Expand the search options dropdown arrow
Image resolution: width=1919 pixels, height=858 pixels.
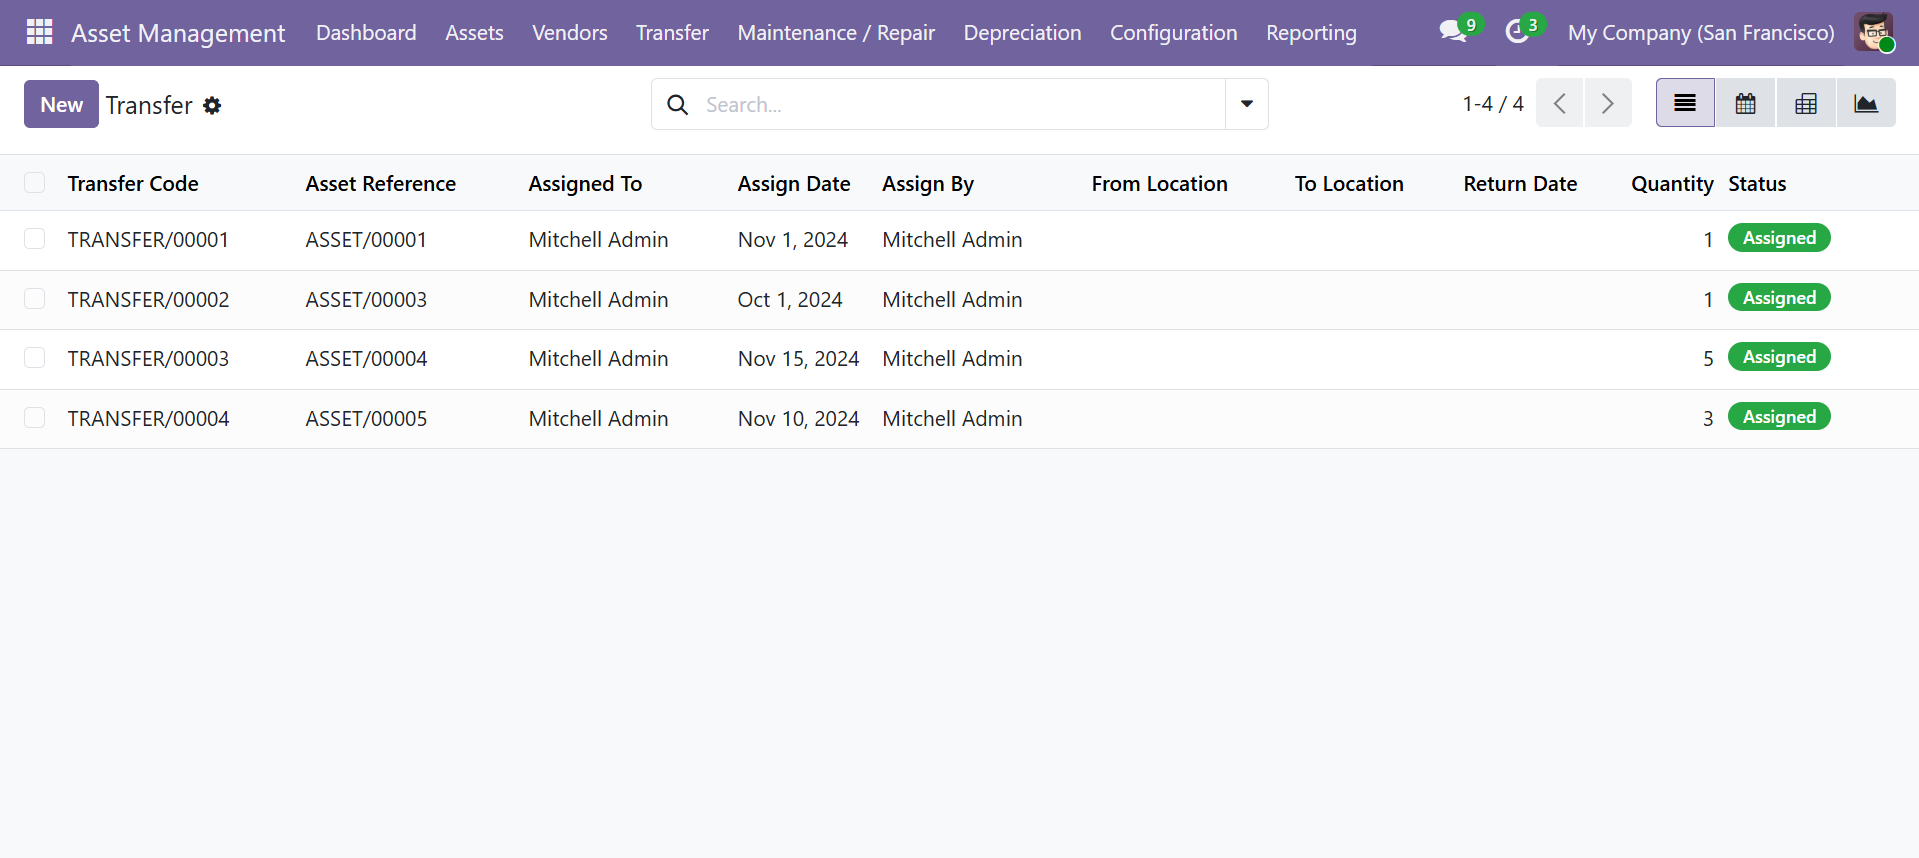click(x=1247, y=104)
